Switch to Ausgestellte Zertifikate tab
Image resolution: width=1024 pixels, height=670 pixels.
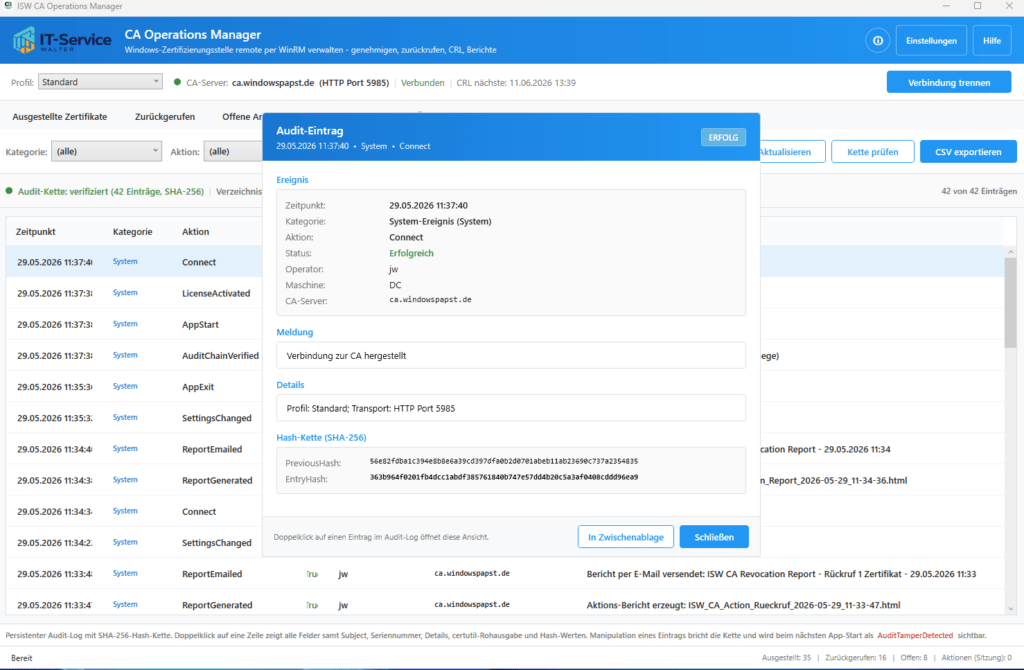point(59,117)
